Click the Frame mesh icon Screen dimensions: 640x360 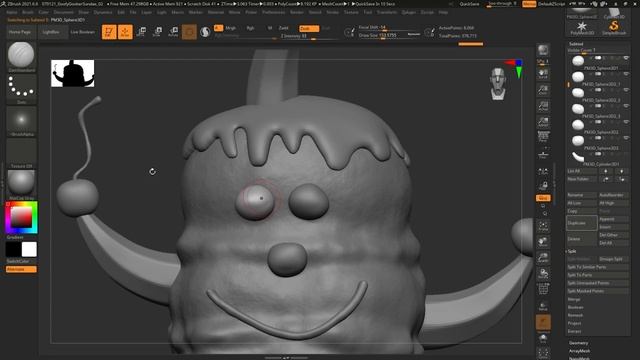pyautogui.click(x=543, y=226)
